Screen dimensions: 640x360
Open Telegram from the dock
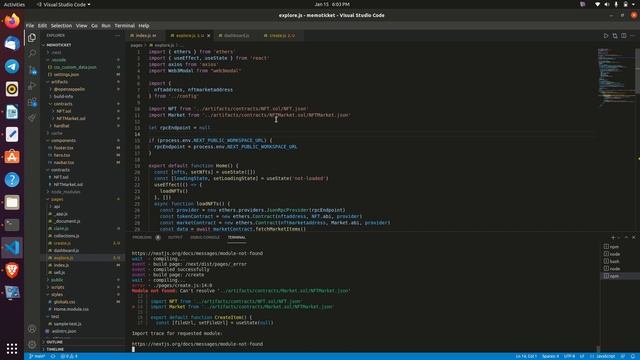[12, 66]
